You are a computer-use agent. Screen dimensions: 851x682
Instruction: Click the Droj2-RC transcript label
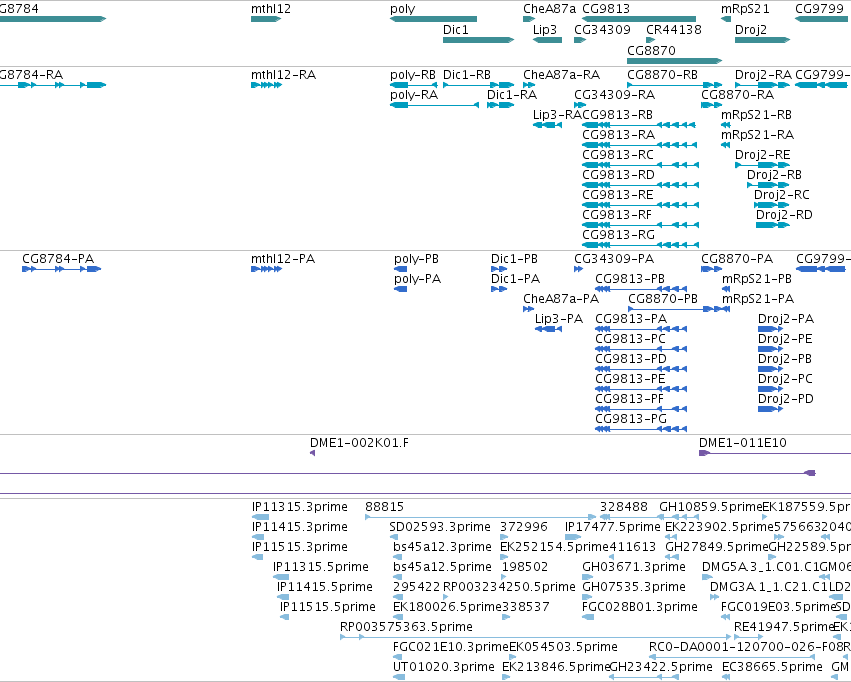point(782,195)
